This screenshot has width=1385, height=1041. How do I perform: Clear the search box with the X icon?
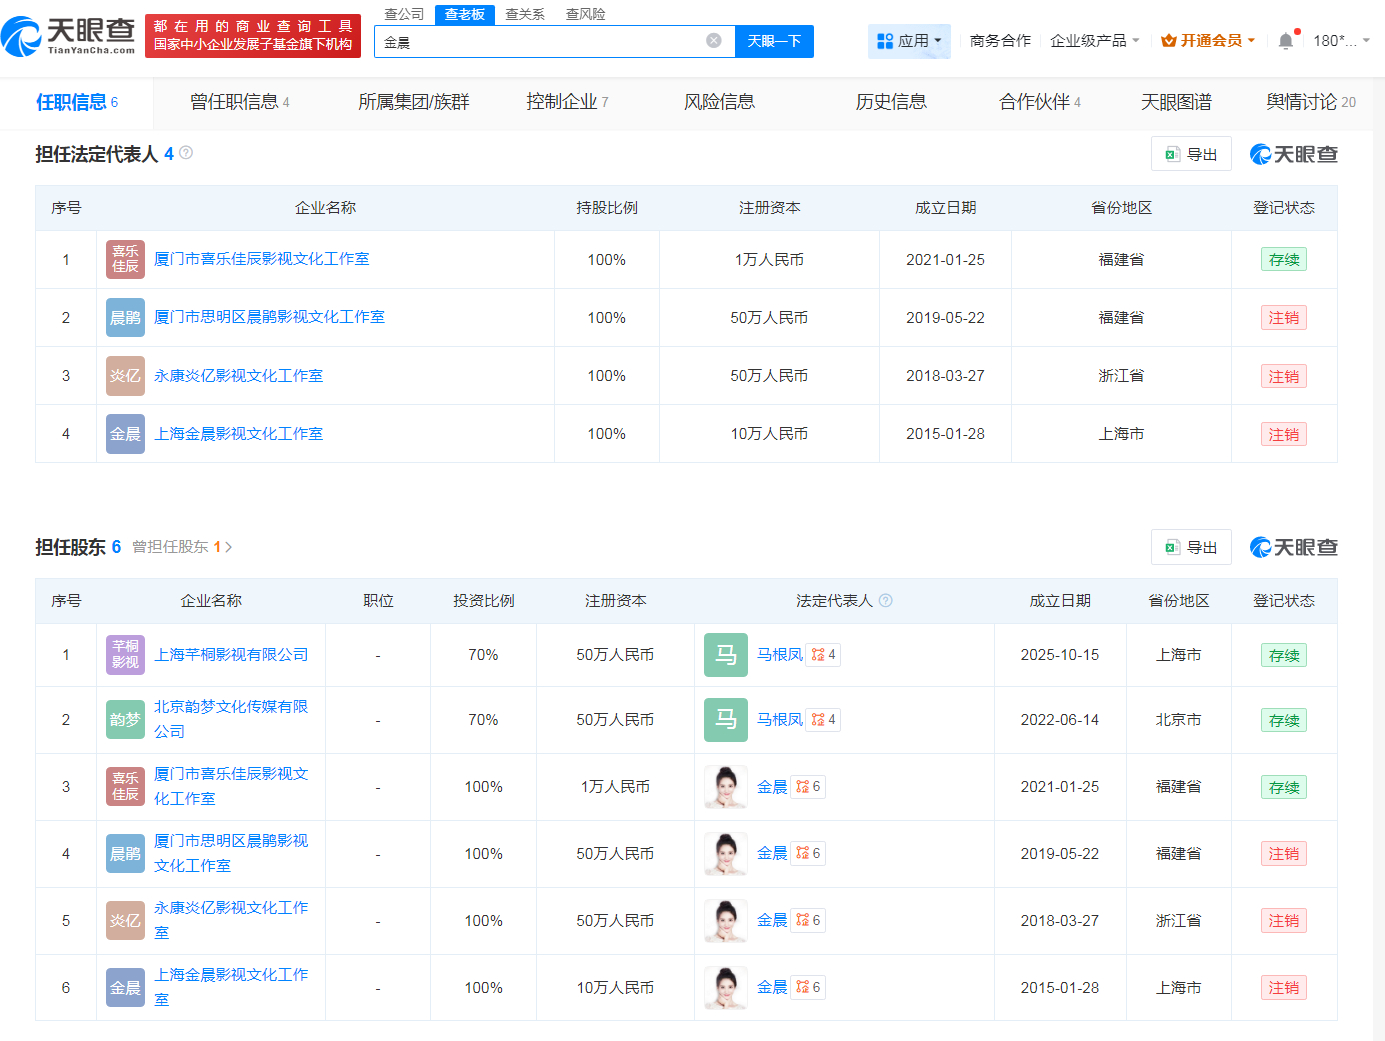click(713, 41)
